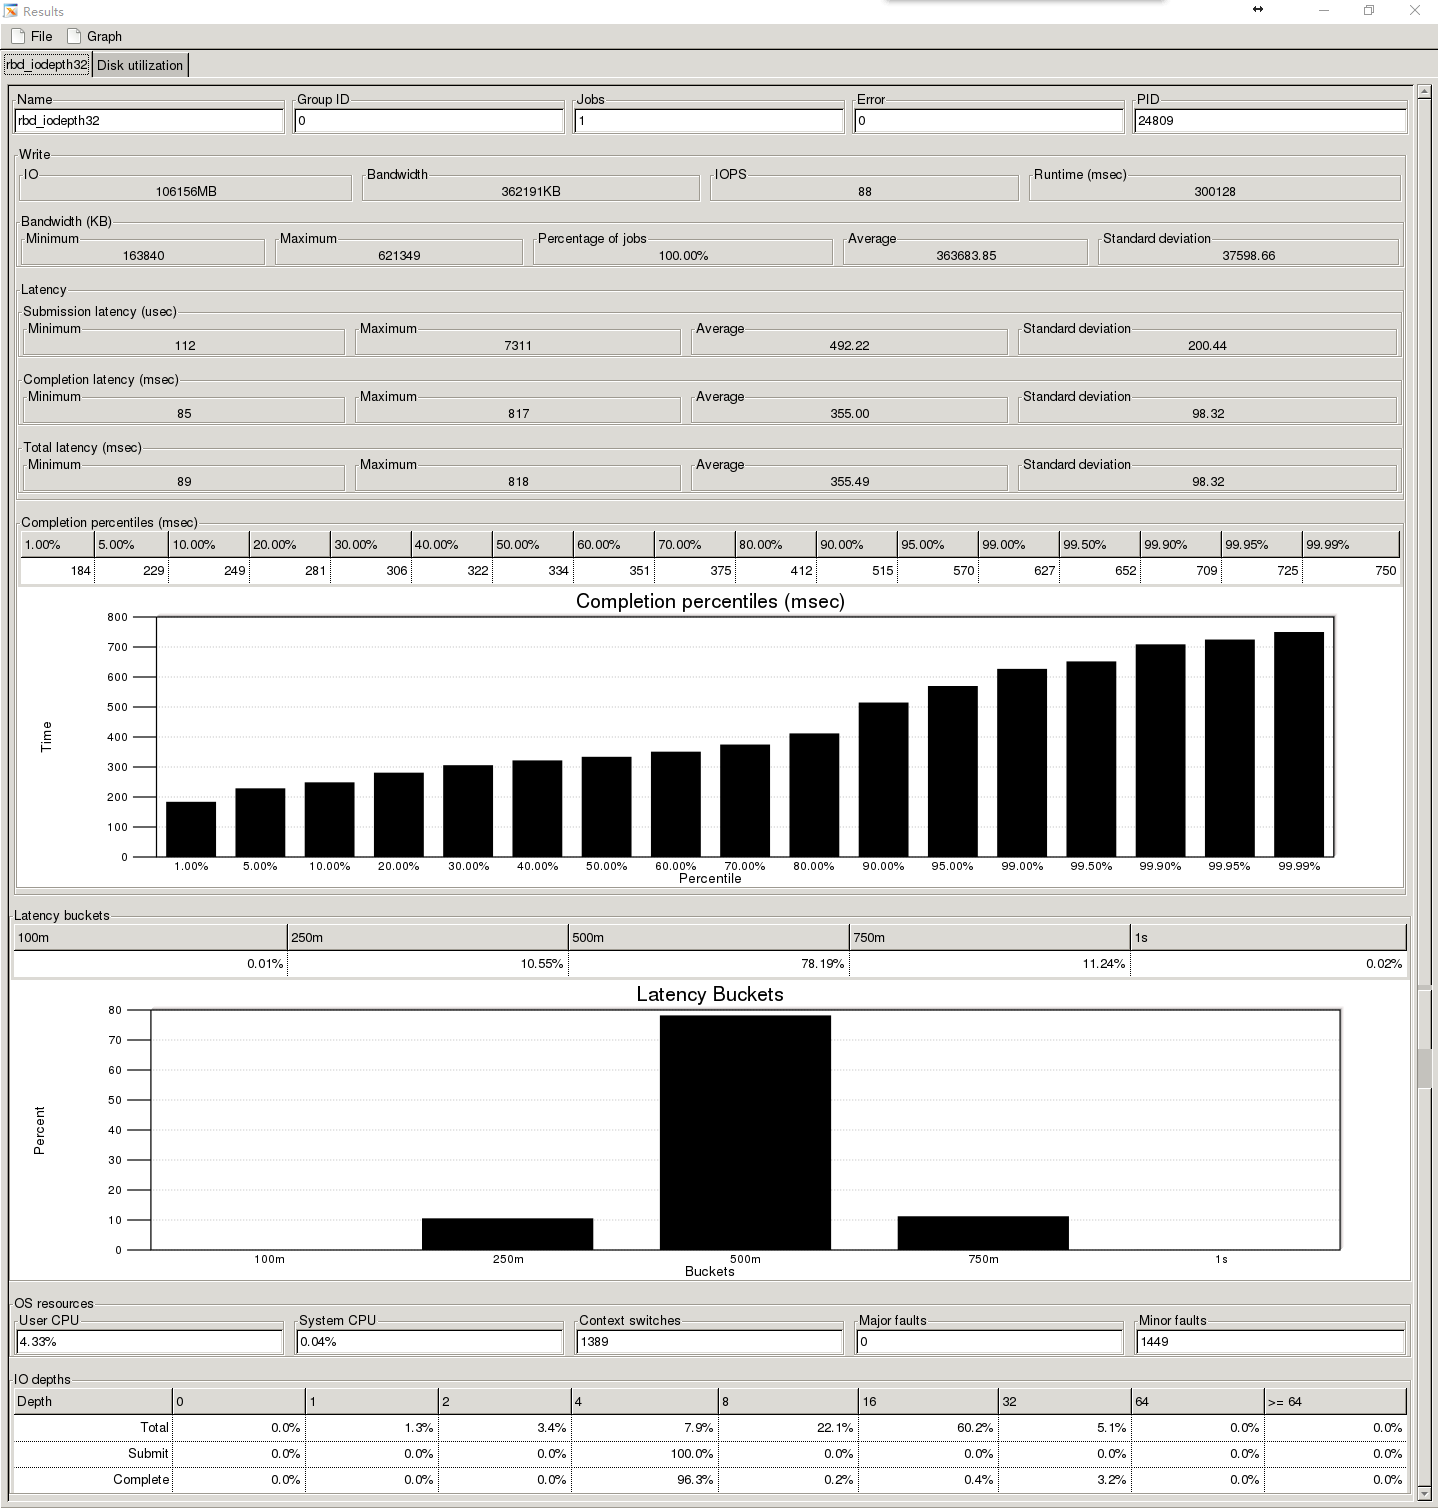
Task: Click the Name input field rbd_iodepth32
Action: [x=149, y=120]
